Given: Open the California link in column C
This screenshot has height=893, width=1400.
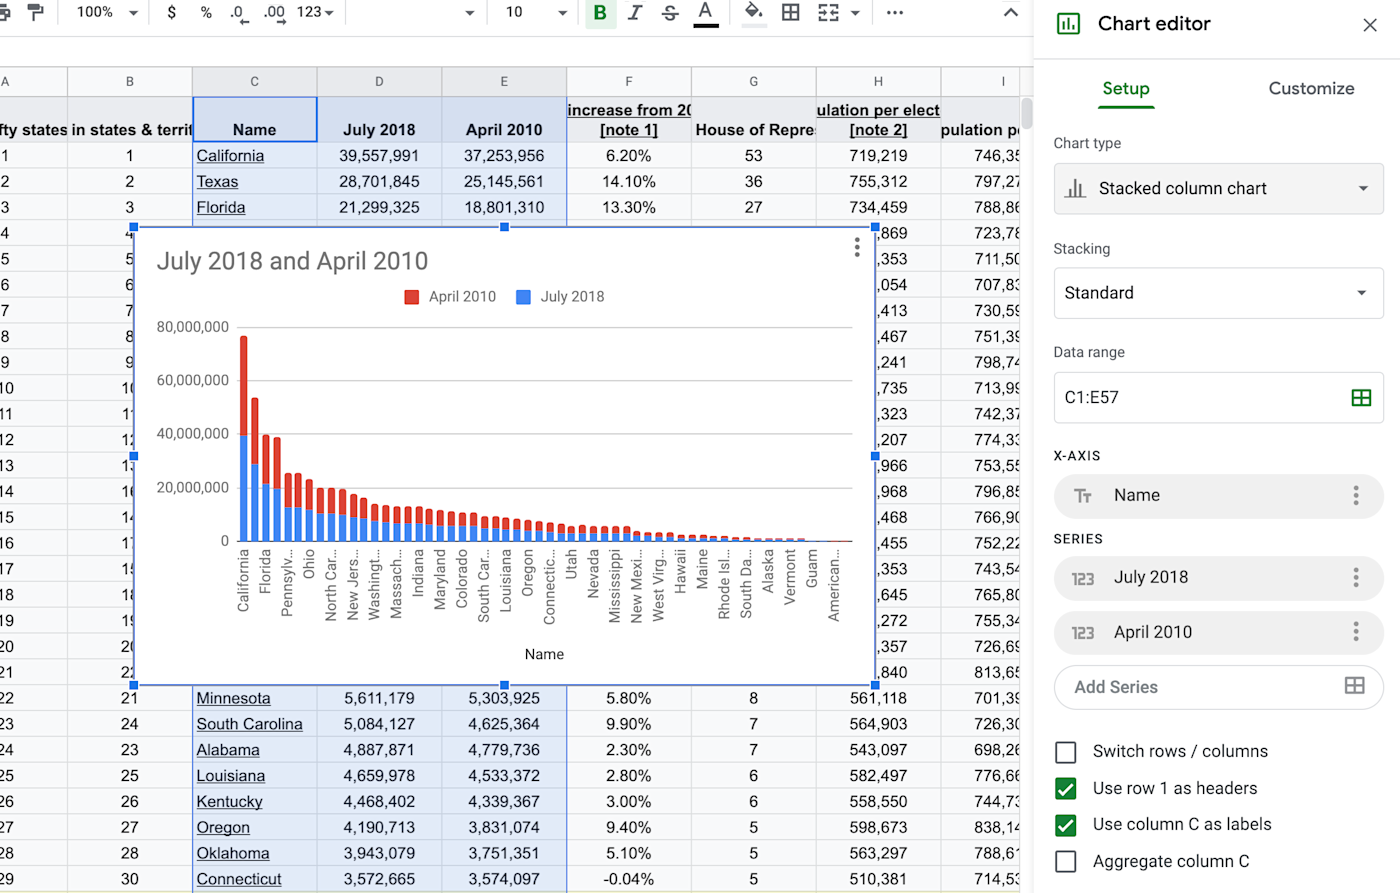Looking at the screenshot, I should [x=230, y=156].
